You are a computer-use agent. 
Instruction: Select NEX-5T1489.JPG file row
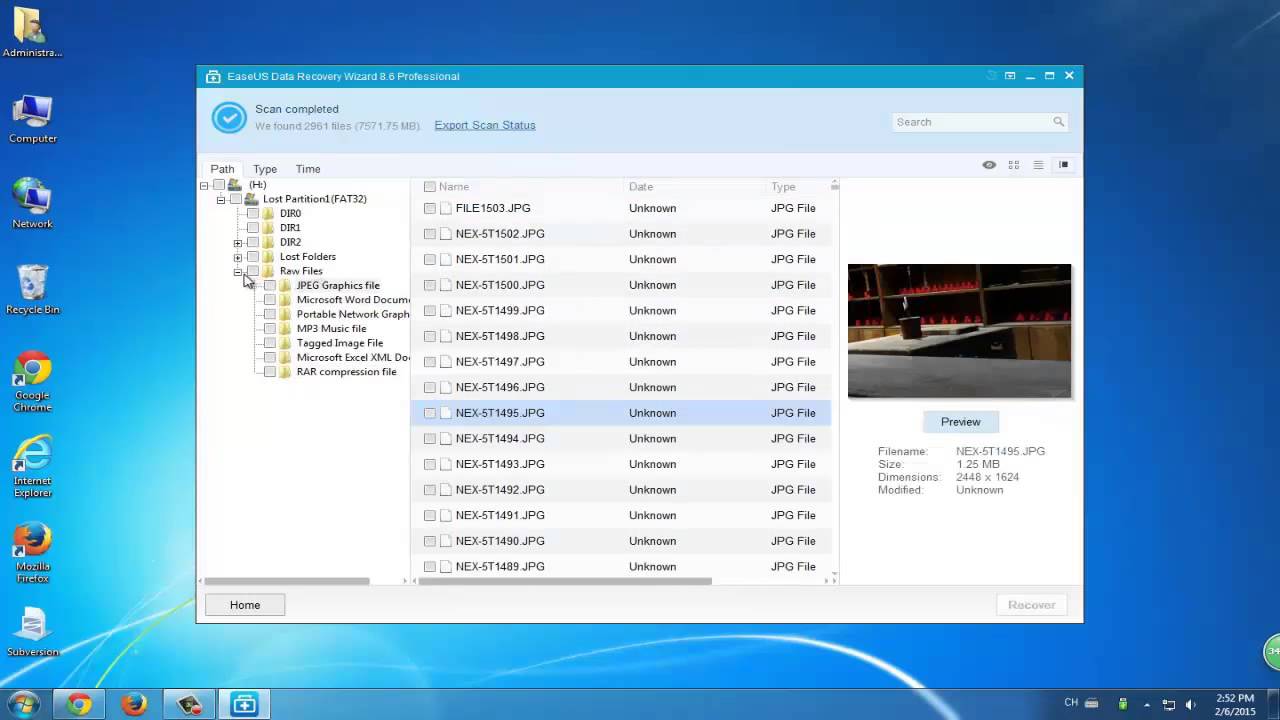pyautogui.click(x=621, y=567)
